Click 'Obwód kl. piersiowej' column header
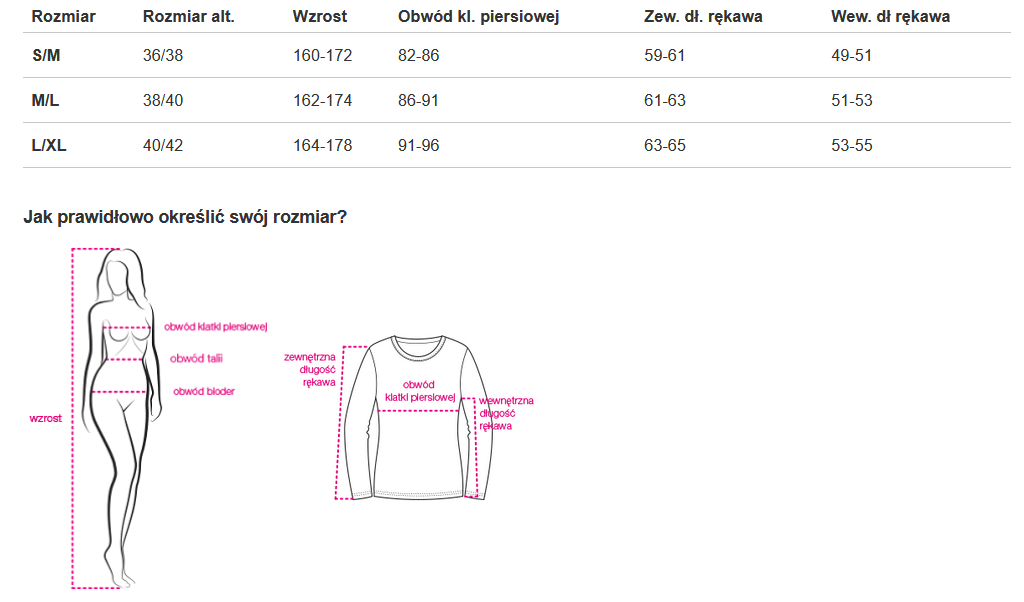This screenshot has height=602, width=1024. (x=478, y=17)
